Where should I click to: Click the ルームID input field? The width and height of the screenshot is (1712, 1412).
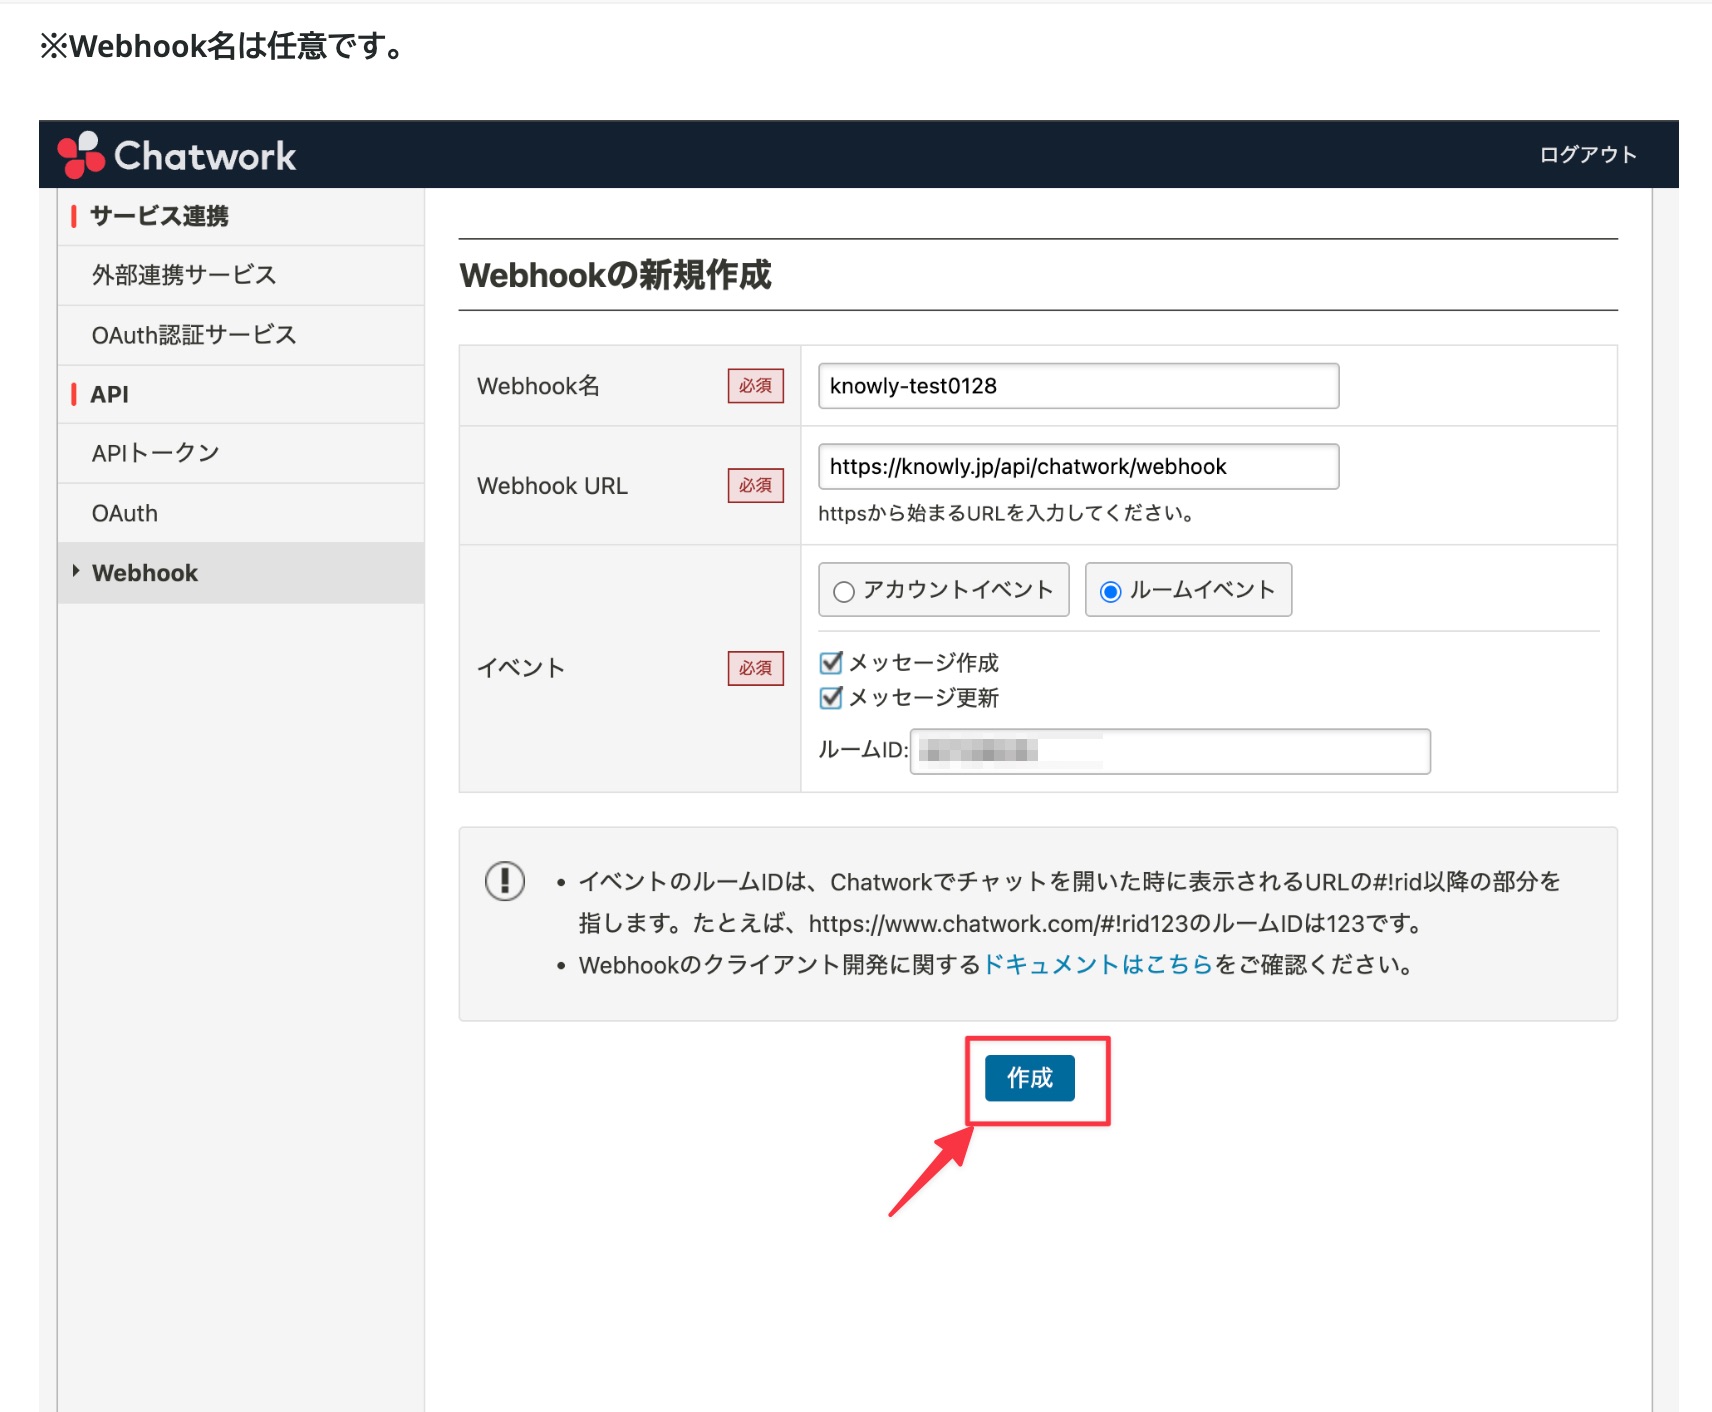(1170, 751)
